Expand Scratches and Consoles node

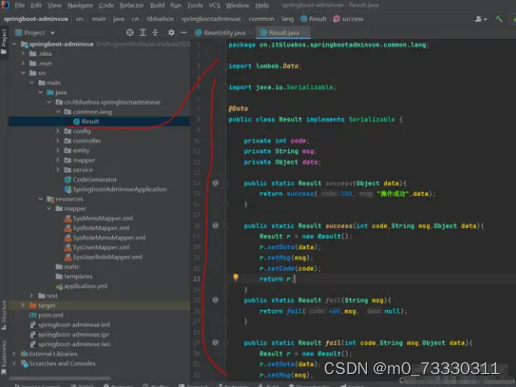[14, 363]
